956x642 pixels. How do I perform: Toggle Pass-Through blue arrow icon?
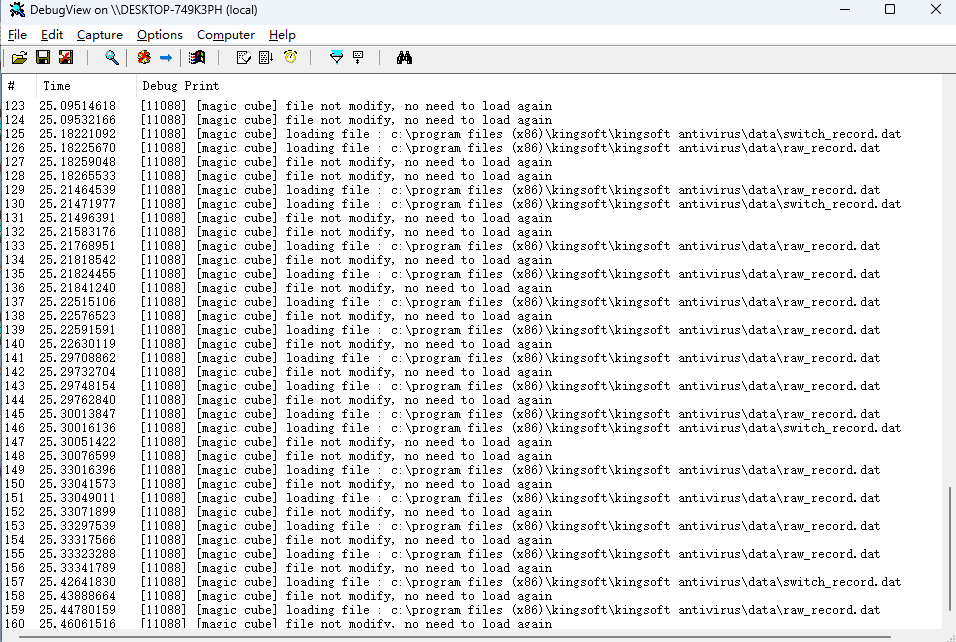166,58
